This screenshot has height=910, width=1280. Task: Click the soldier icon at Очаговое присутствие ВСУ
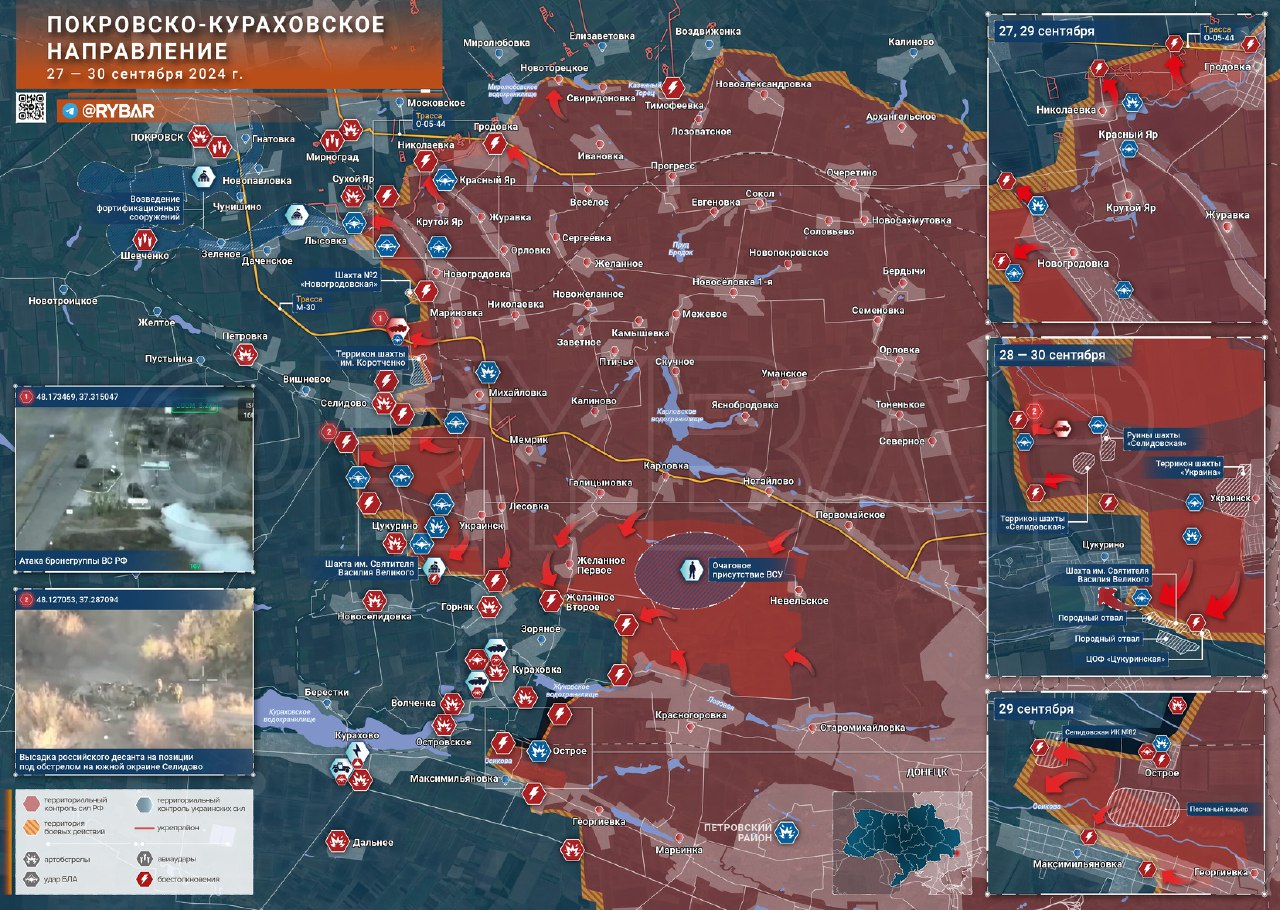coord(690,571)
